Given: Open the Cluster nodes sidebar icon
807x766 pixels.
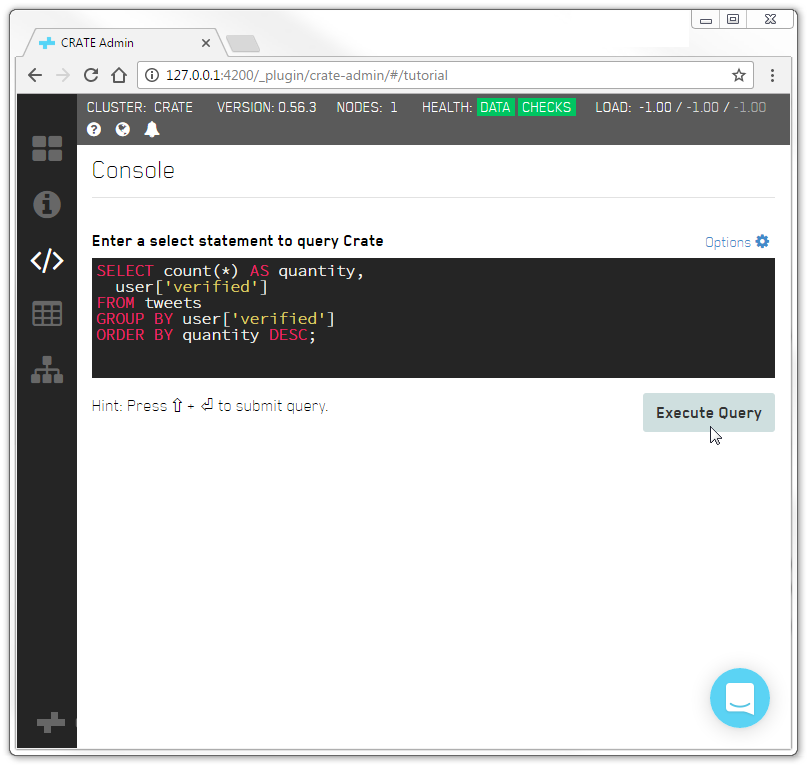Looking at the screenshot, I should click(x=47, y=370).
